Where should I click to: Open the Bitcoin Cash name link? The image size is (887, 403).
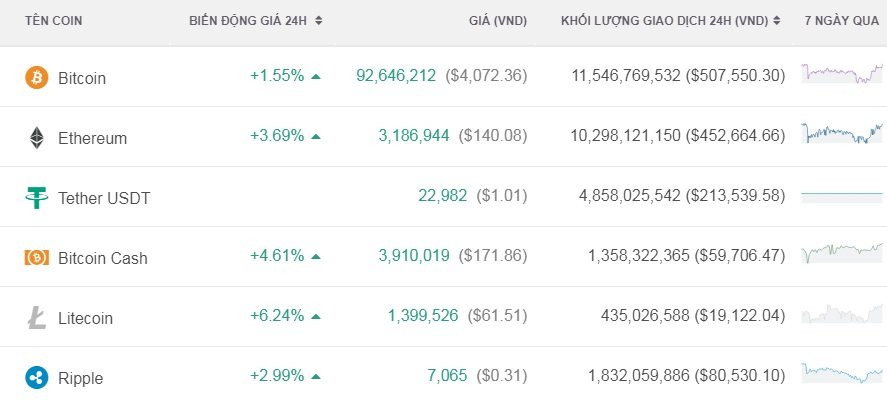102,258
